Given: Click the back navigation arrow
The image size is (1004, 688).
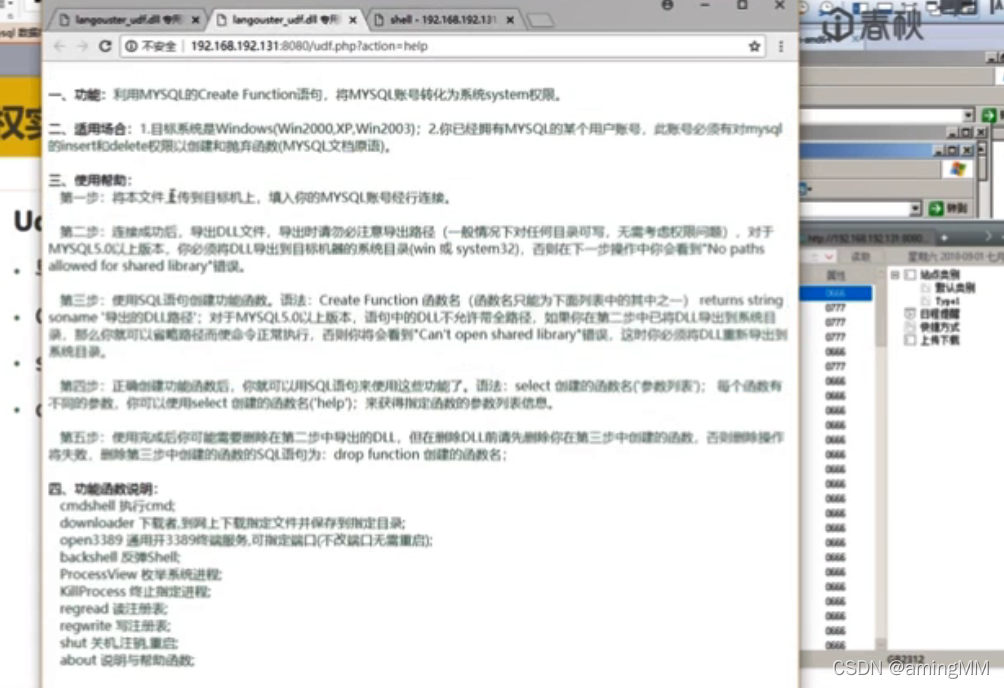Looking at the screenshot, I should (x=60, y=45).
